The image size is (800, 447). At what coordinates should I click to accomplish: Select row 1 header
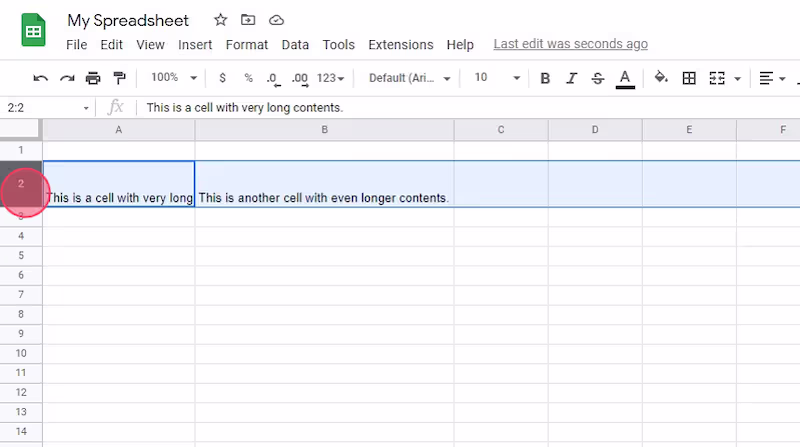[x=21, y=150]
